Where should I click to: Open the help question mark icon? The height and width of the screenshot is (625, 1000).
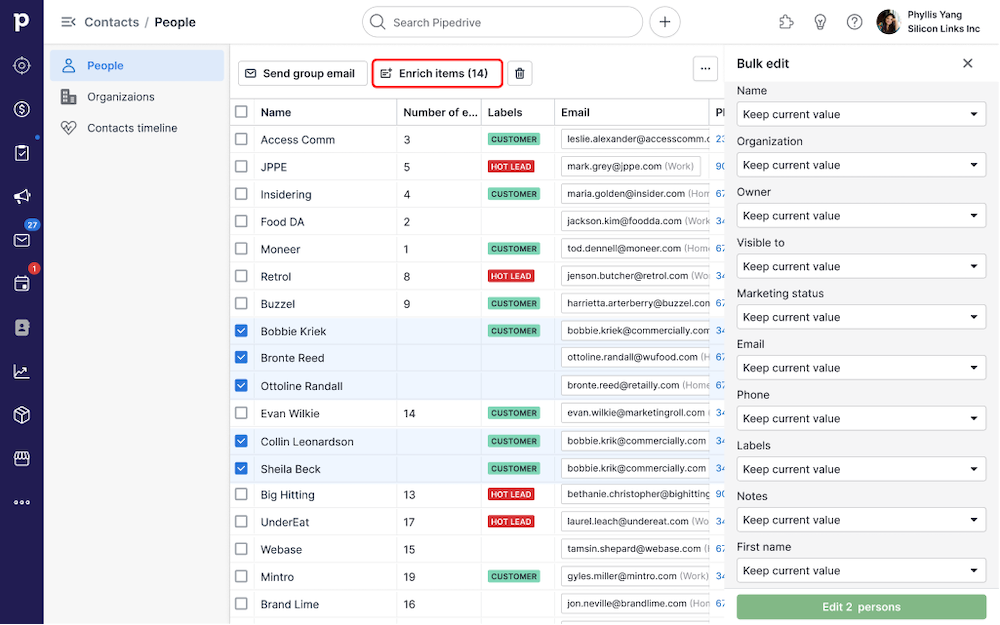tap(854, 22)
